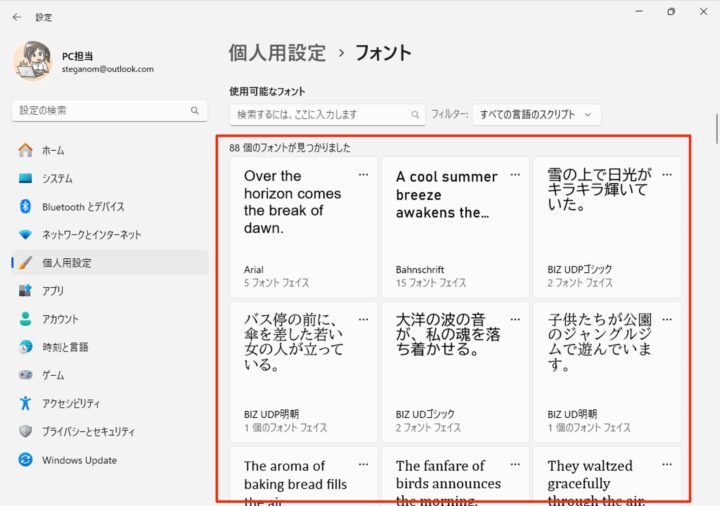Viewport: 720px width, 506px height.
Task: Open more options on BIZ UD明朝 card
Action: click(667, 319)
